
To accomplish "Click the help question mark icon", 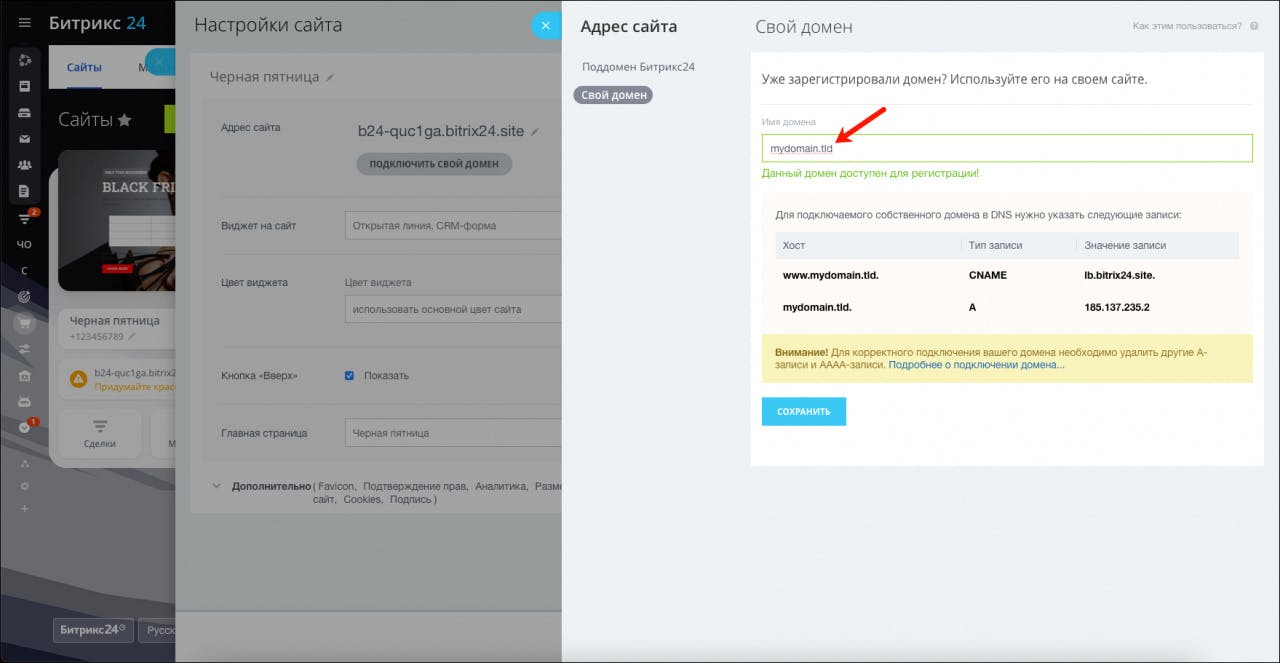I will (x=1254, y=26).
